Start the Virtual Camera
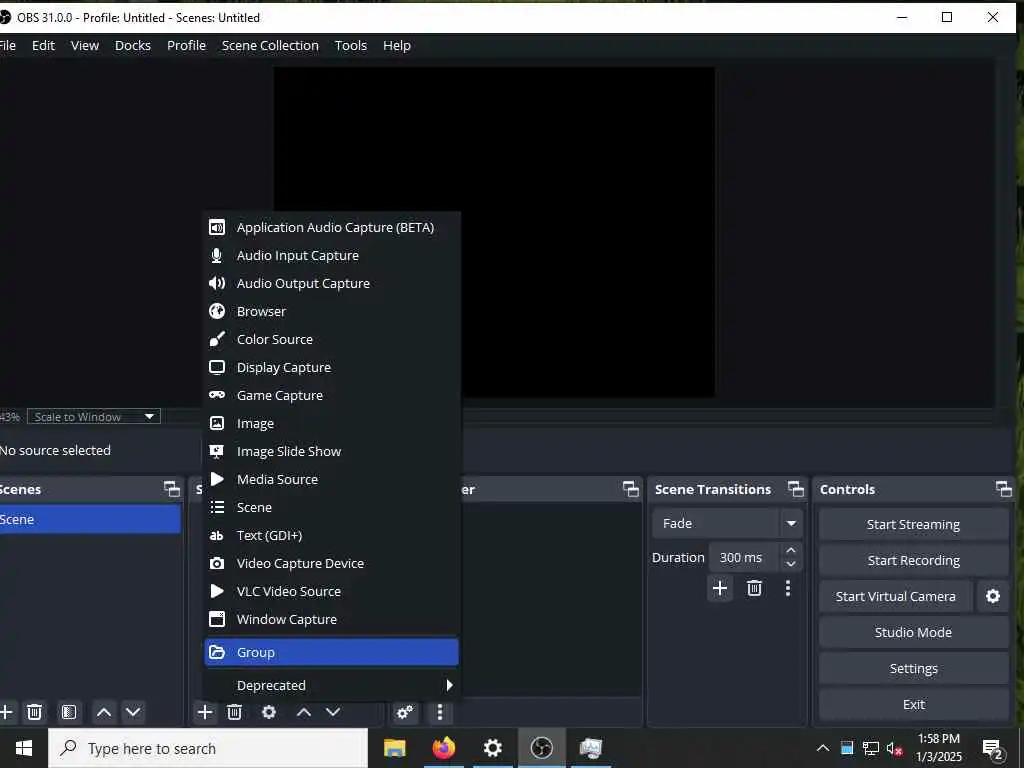 click(895, 596)
